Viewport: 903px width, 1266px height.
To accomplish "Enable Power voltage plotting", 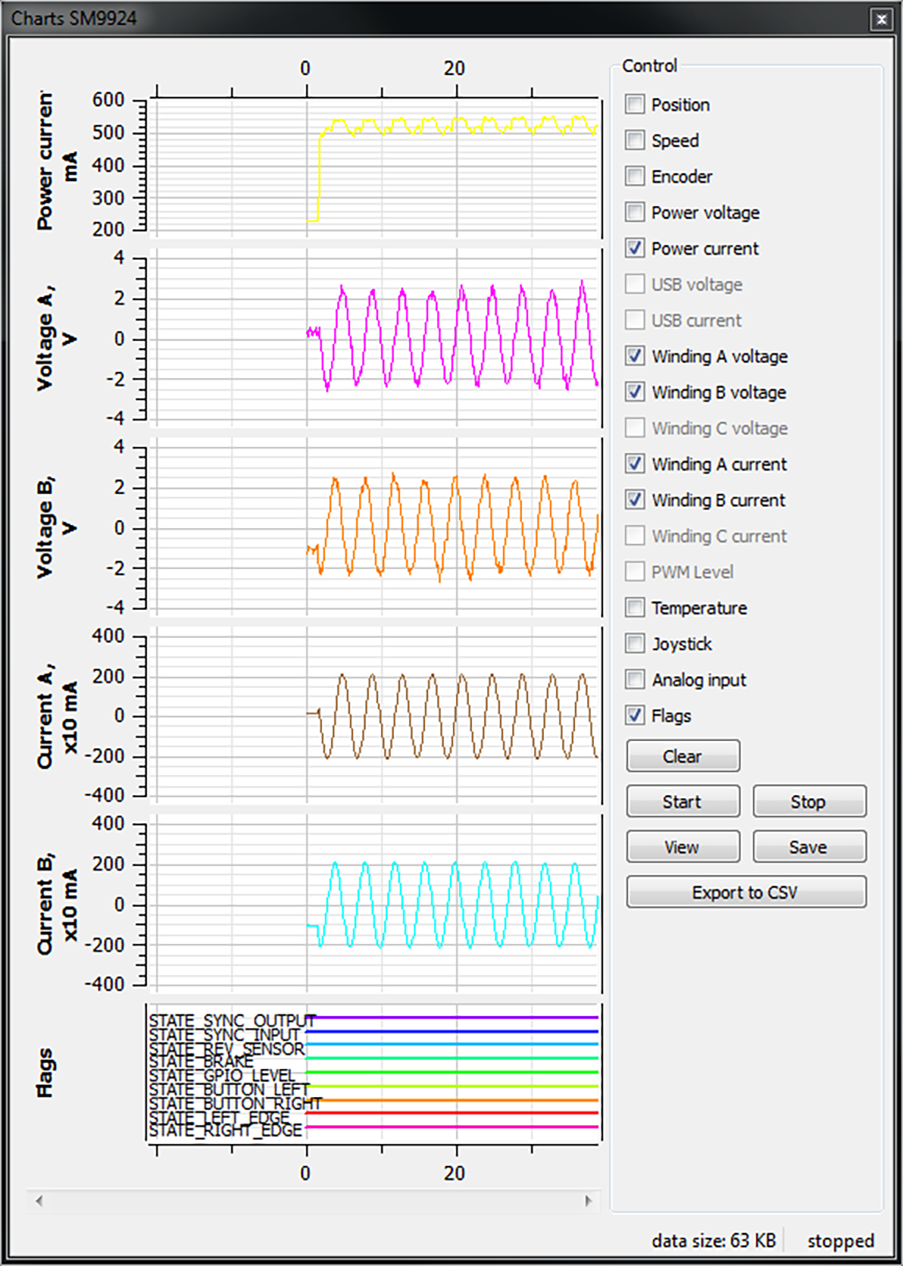I will [x=634, y=212].
